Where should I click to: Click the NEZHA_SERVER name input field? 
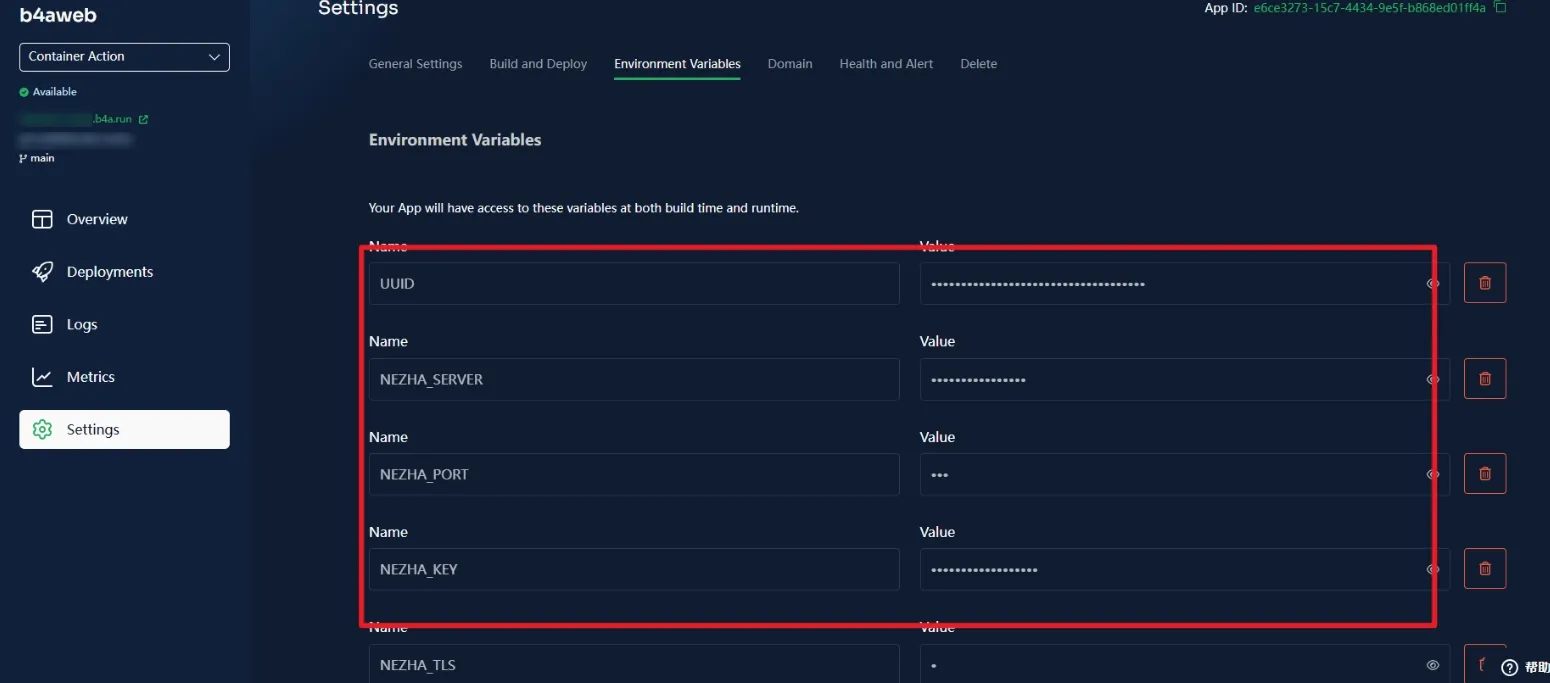[x=633, y=380]
